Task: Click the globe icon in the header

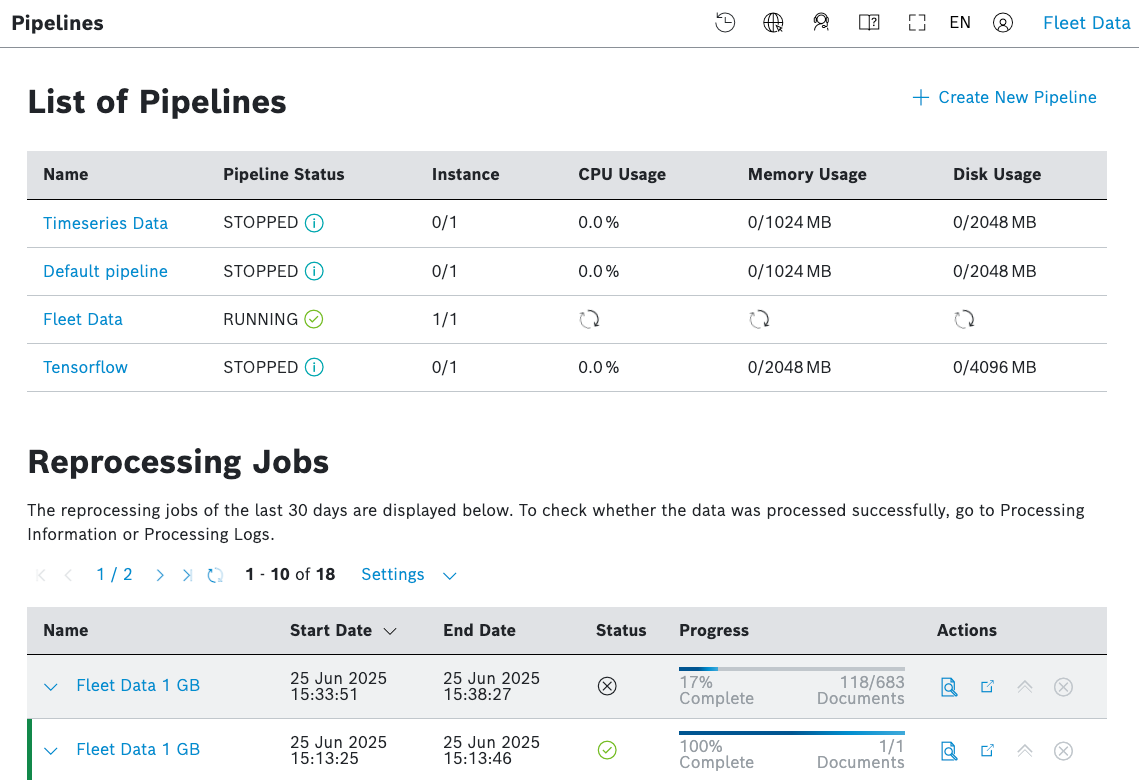Action: (x=773, y=23)
